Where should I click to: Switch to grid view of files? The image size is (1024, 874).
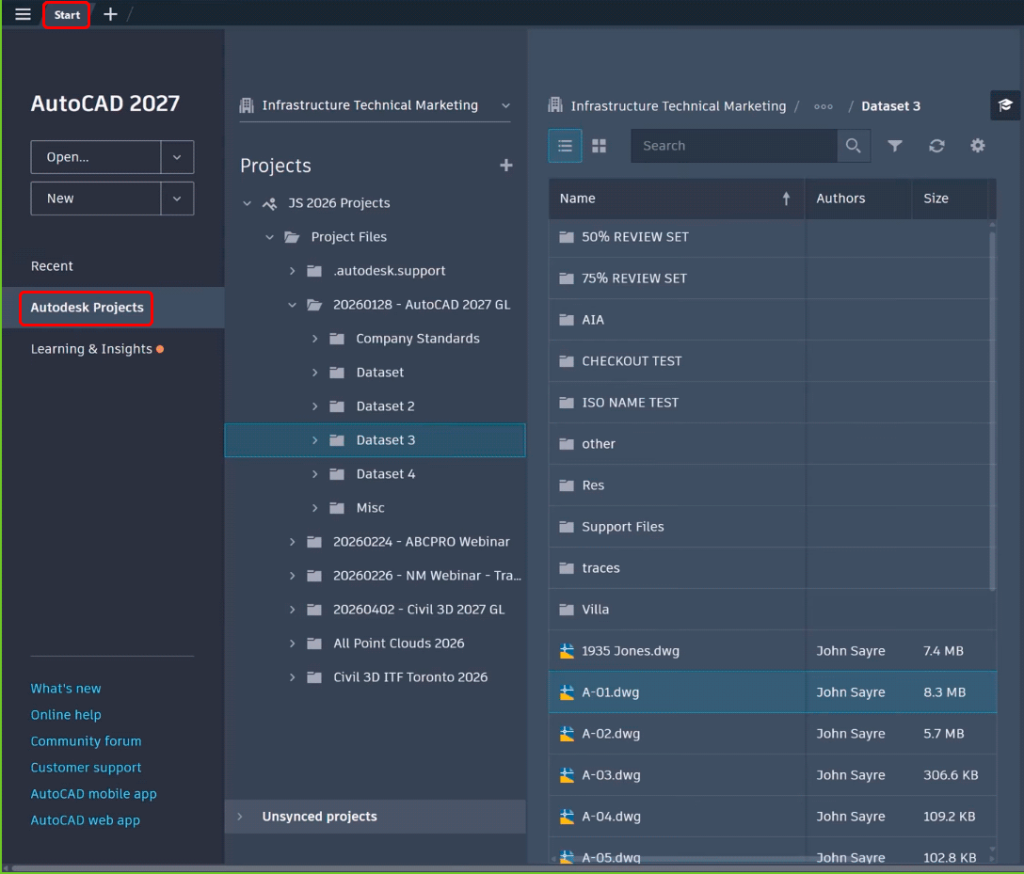pyautogui.click(x=597, y=145)
